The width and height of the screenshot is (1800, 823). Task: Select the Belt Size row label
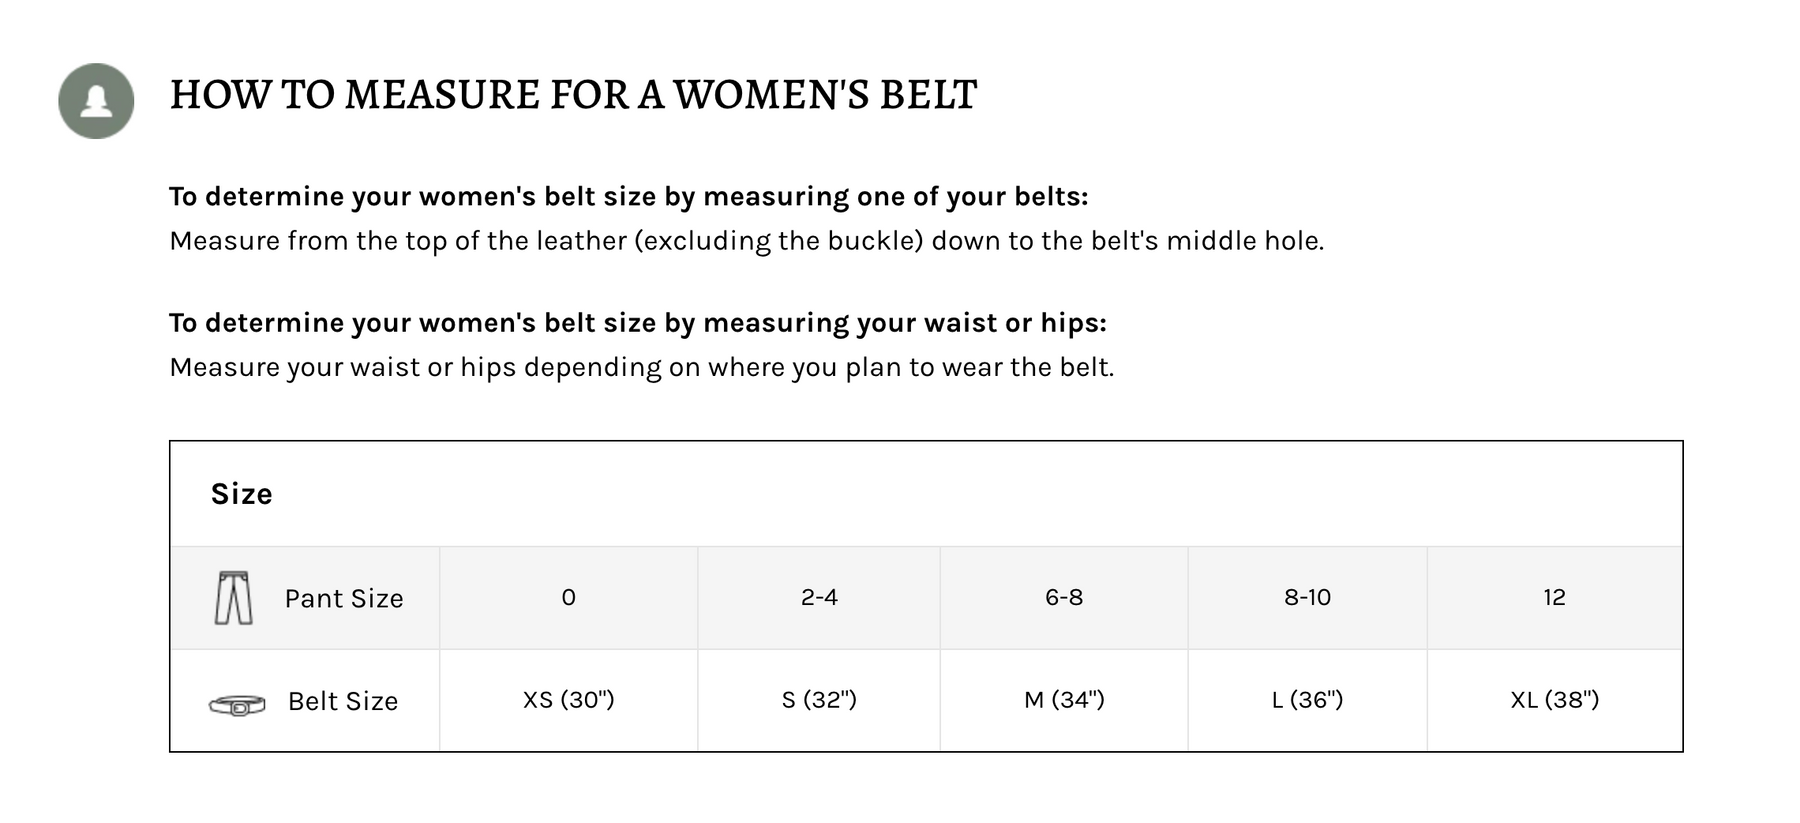(x=343, y=701)
